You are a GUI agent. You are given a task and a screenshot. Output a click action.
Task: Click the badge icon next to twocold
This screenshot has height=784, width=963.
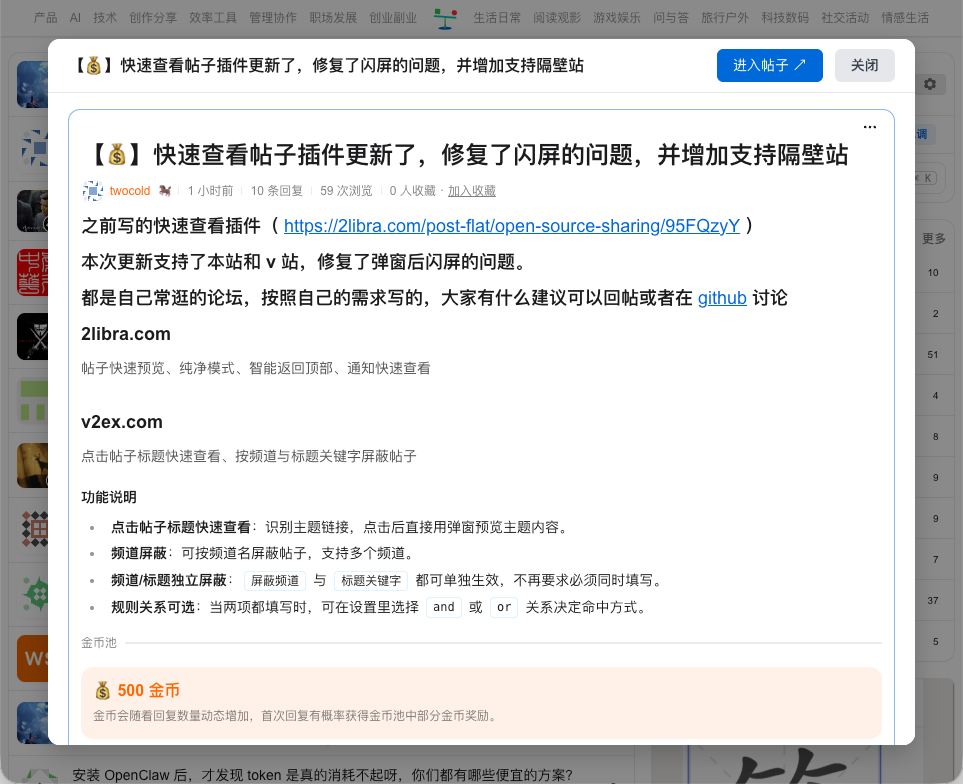coord(165,191)
